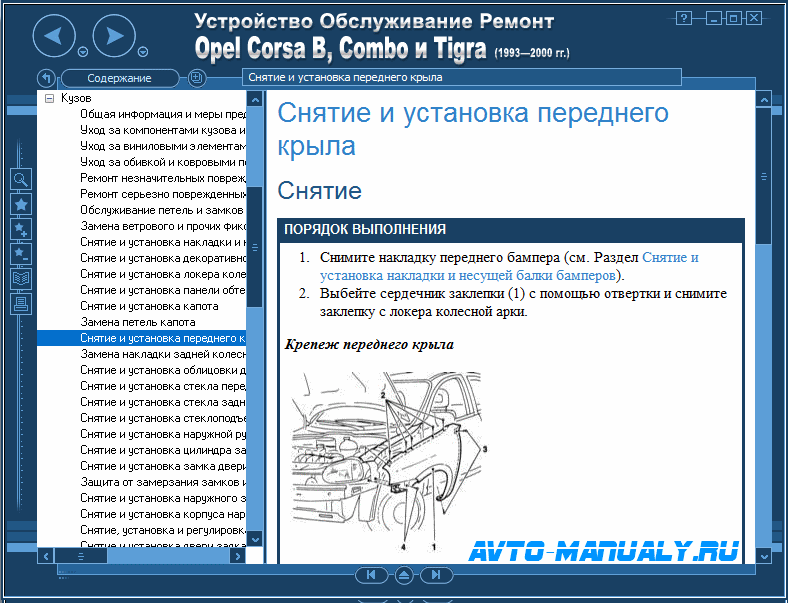Viewport: 788px width, 603px height.
Task: Open Снятие и установка капота topic
Action: point(149,306)
